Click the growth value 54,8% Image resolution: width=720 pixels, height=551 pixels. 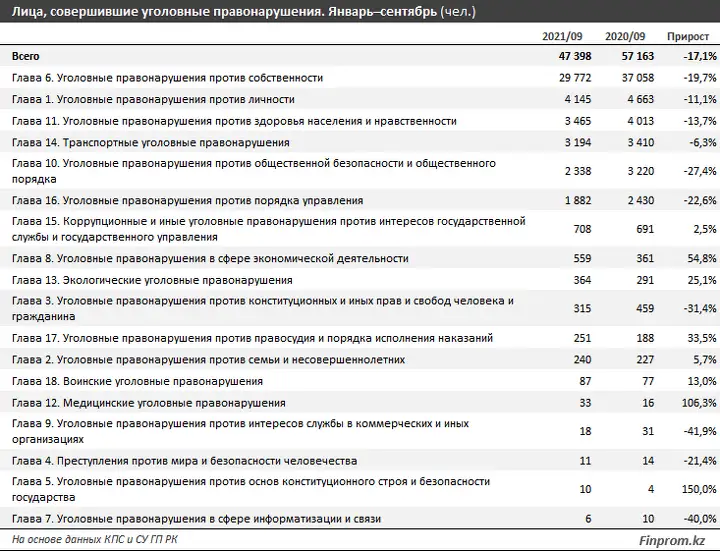[702, 259]
